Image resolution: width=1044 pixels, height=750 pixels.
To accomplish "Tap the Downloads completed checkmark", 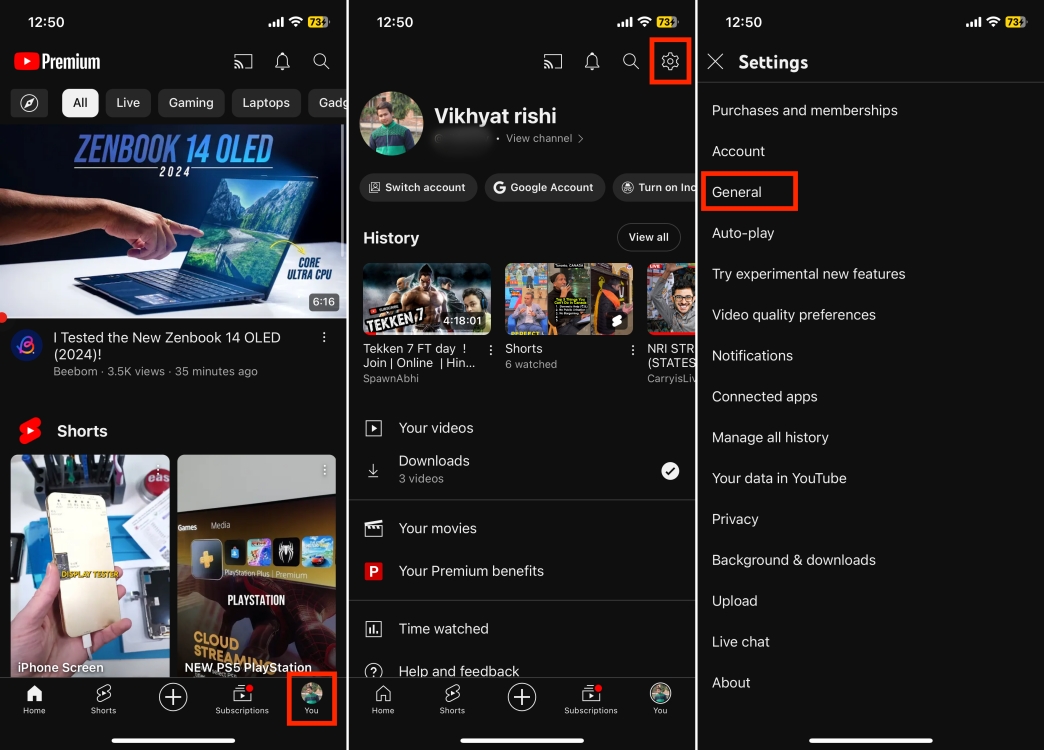I will pyautogui.click(x=670, y=470).
